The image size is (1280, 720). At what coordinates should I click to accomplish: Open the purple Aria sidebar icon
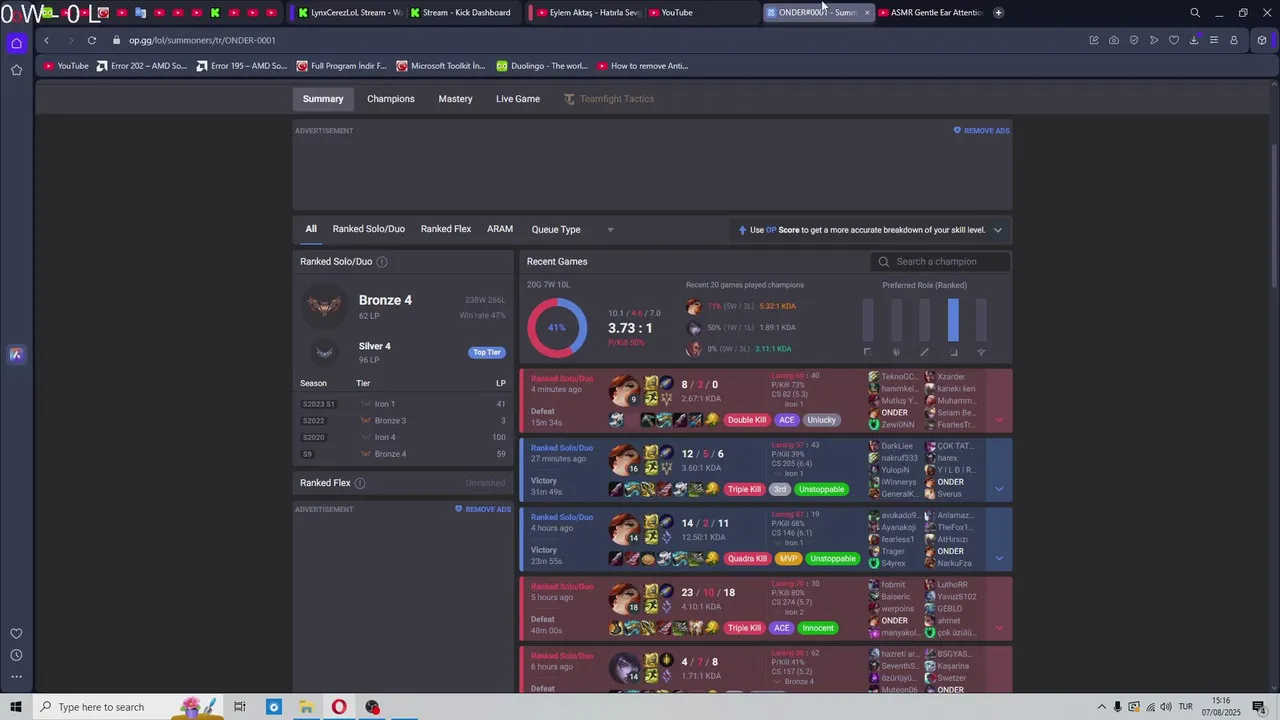tap(16, 354)
